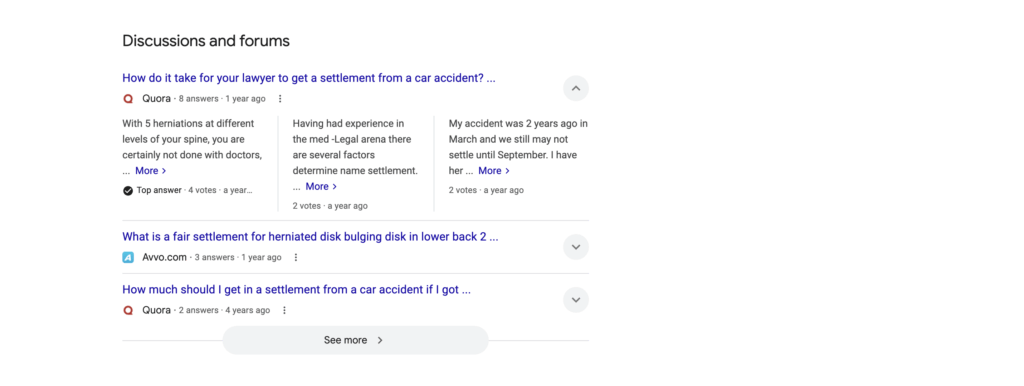Open three-dot menu beside Quora 8 answers
The image size is (1024, 386).
(x=280, y=99)
